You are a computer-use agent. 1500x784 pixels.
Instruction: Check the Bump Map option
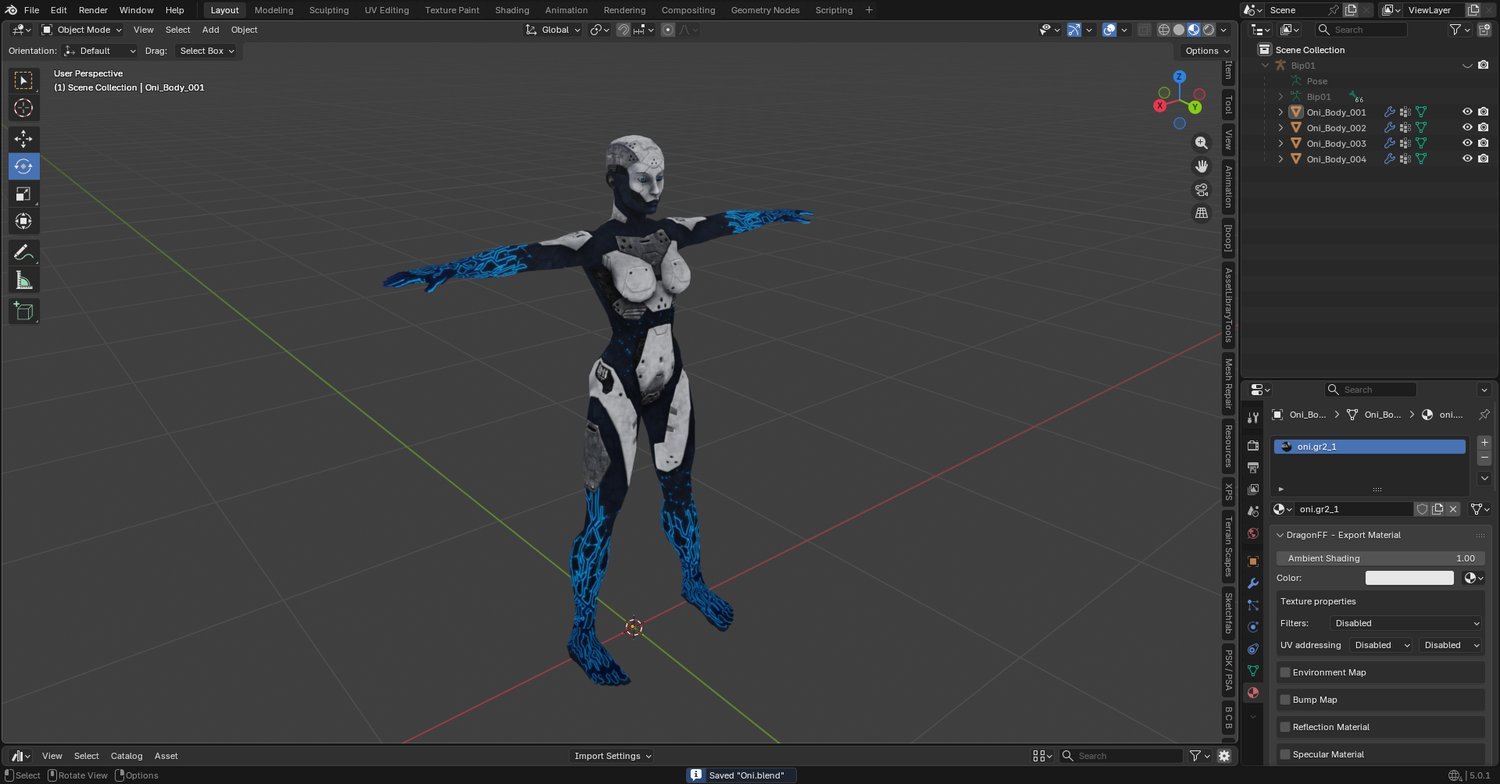click(x=1286, y=700)
